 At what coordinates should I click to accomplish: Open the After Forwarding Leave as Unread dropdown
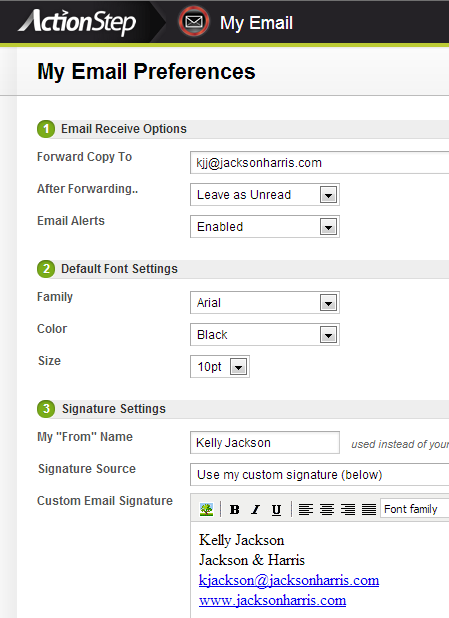pyautogui.click(x=265, y=195)
